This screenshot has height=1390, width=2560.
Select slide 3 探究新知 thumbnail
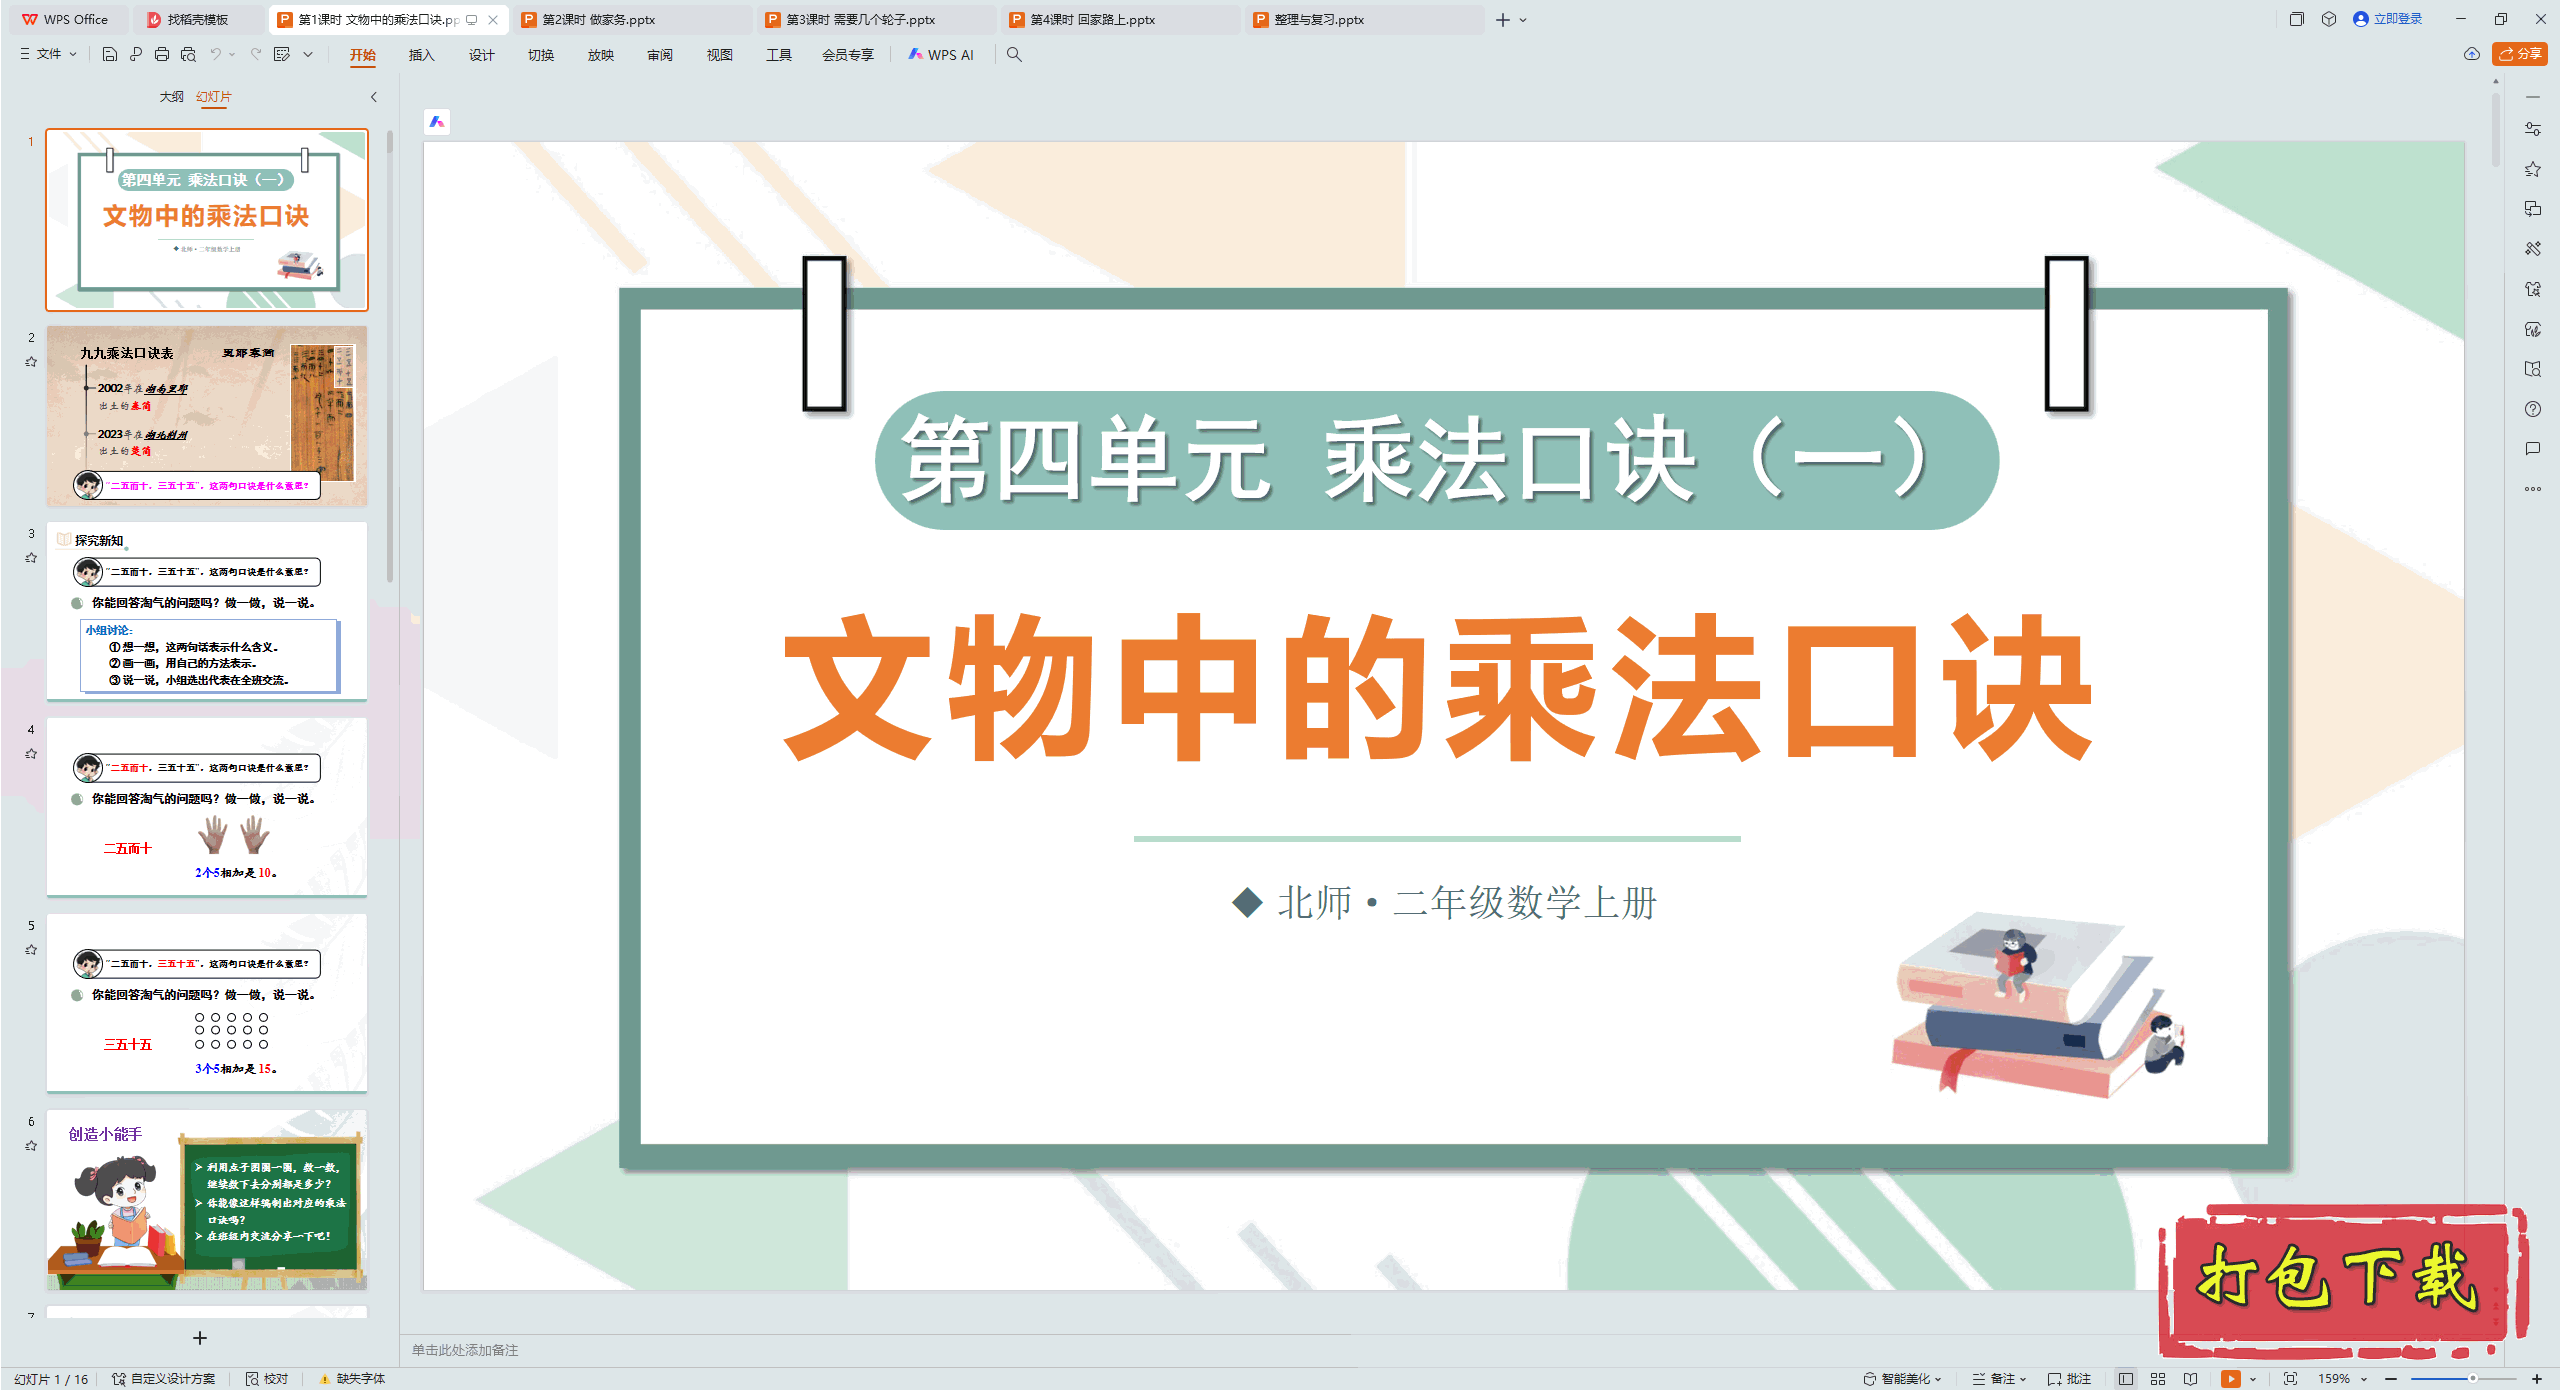(x=207, y=610)
